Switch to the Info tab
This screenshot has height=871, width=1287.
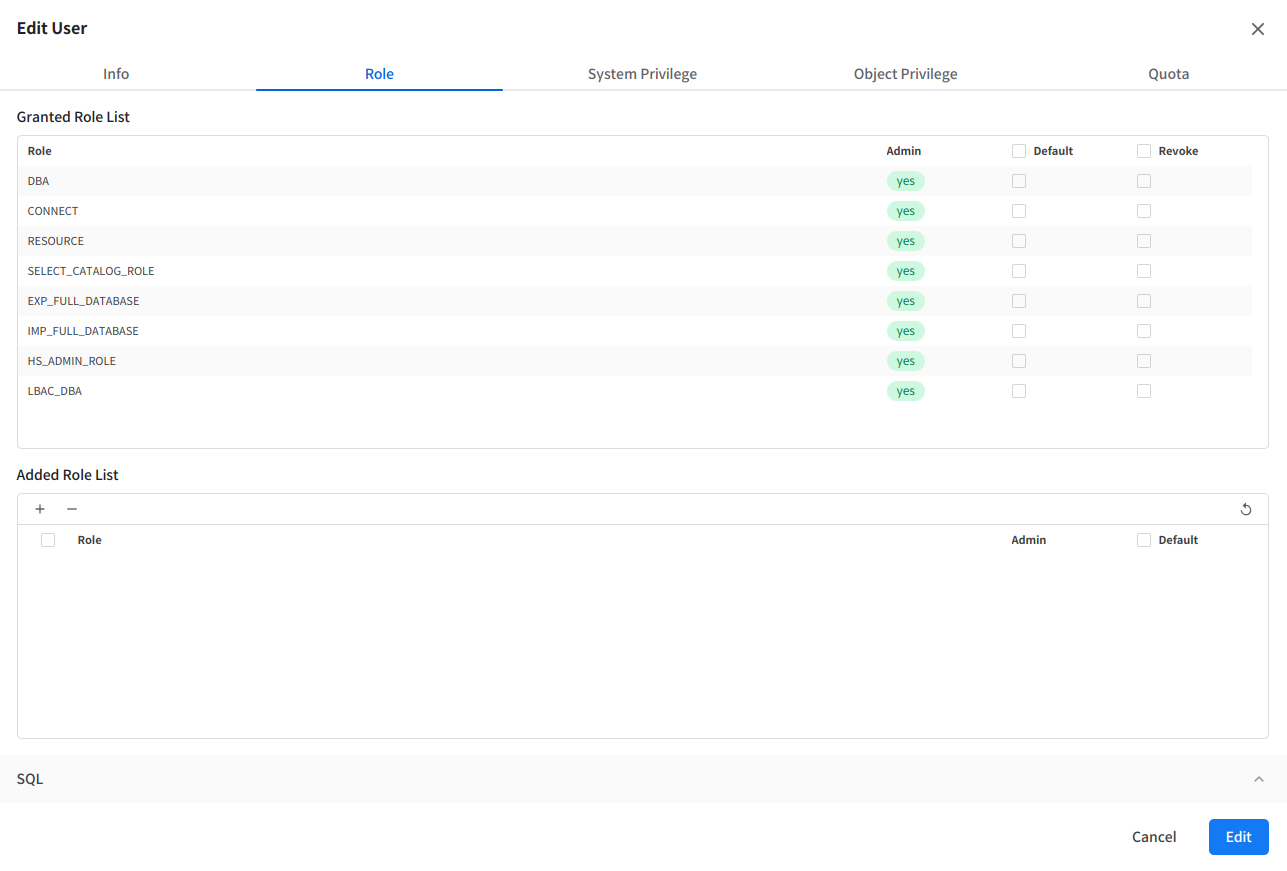point(116,74)
